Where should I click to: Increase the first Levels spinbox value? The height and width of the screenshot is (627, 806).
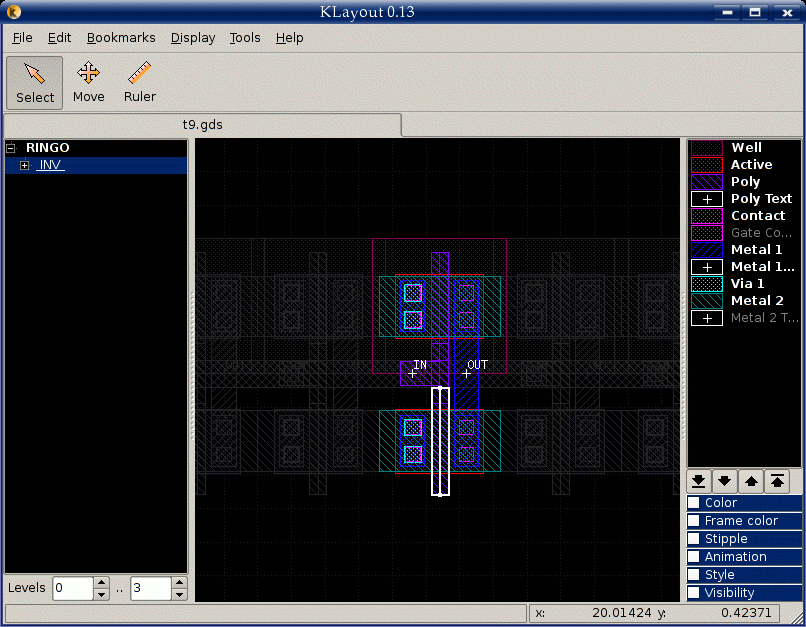tap(101, 583)
